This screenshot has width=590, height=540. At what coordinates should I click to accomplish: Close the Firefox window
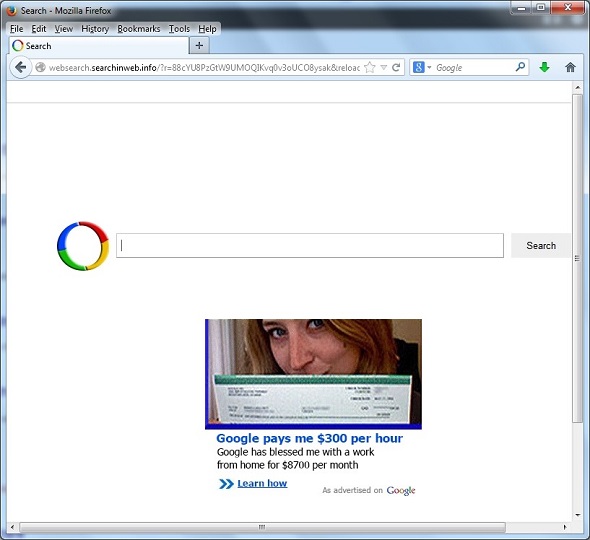coord(568,8)
